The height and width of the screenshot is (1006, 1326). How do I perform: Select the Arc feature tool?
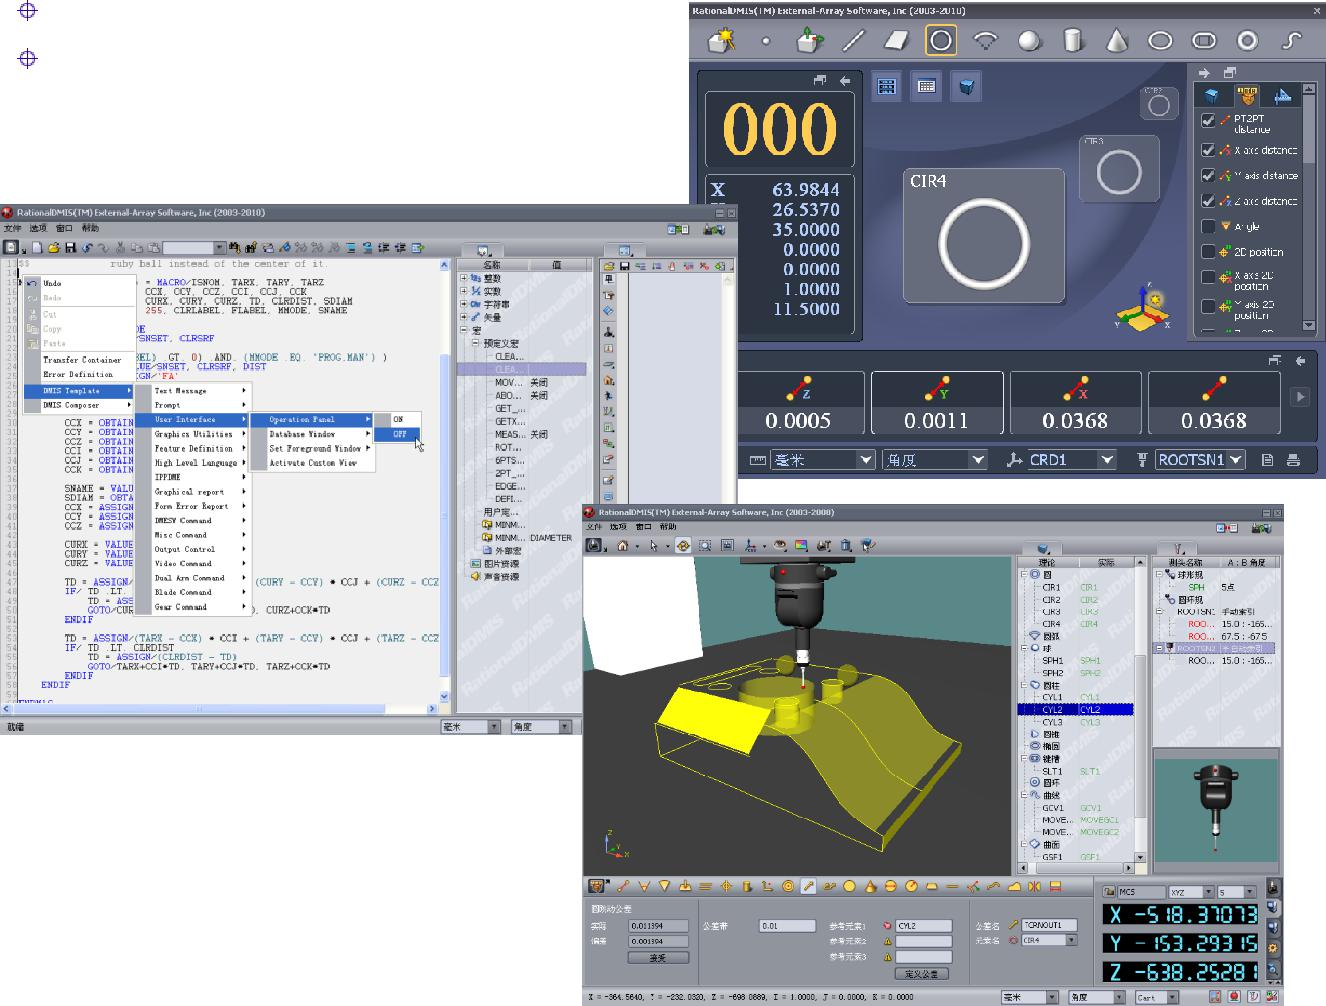[x=986, y=41]
